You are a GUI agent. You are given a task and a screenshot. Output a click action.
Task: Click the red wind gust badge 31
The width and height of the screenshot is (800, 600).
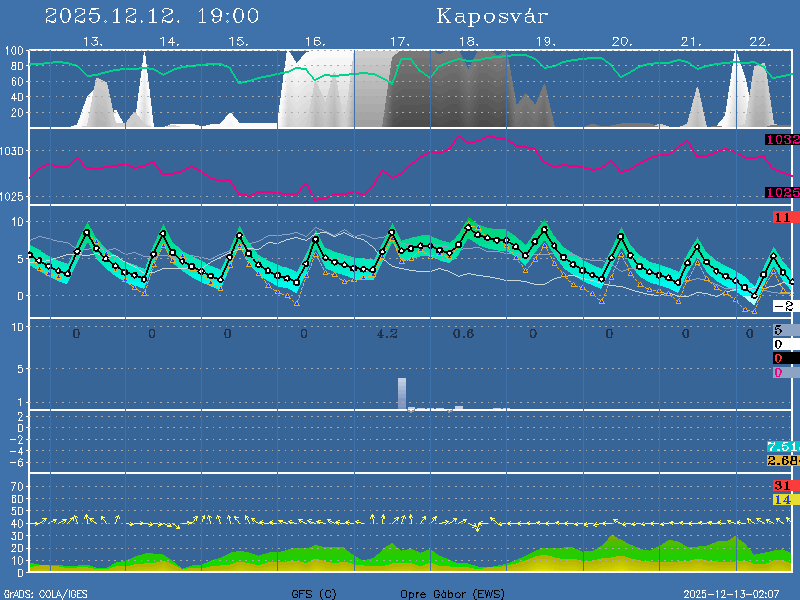pyautogui.click(x=783, y=486)
